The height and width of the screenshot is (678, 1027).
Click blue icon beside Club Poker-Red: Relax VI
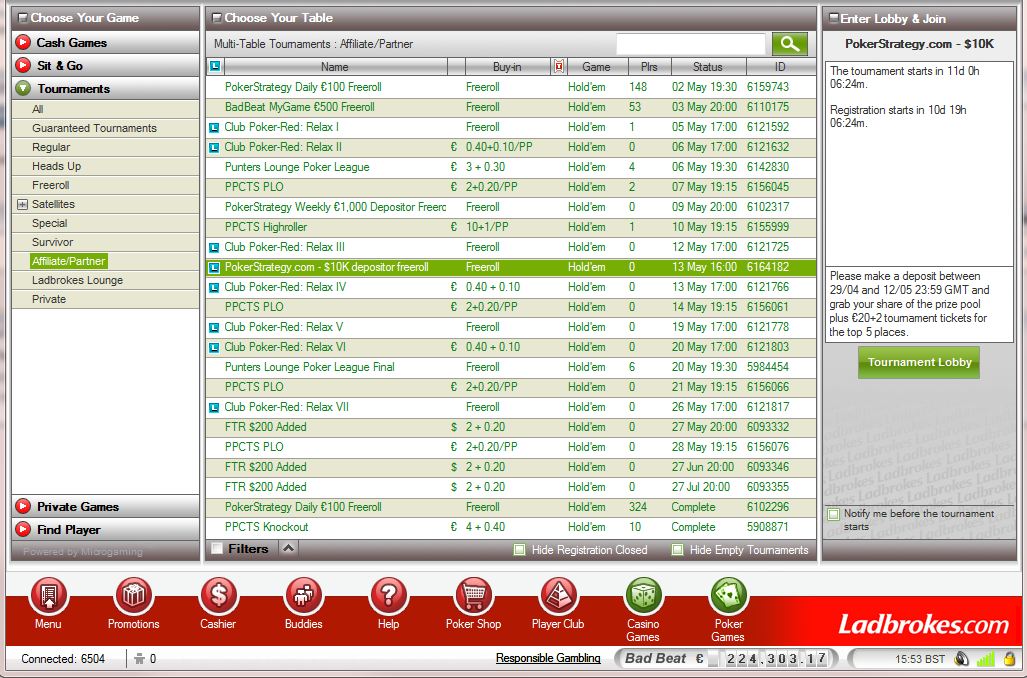click(x=214, y=348)
